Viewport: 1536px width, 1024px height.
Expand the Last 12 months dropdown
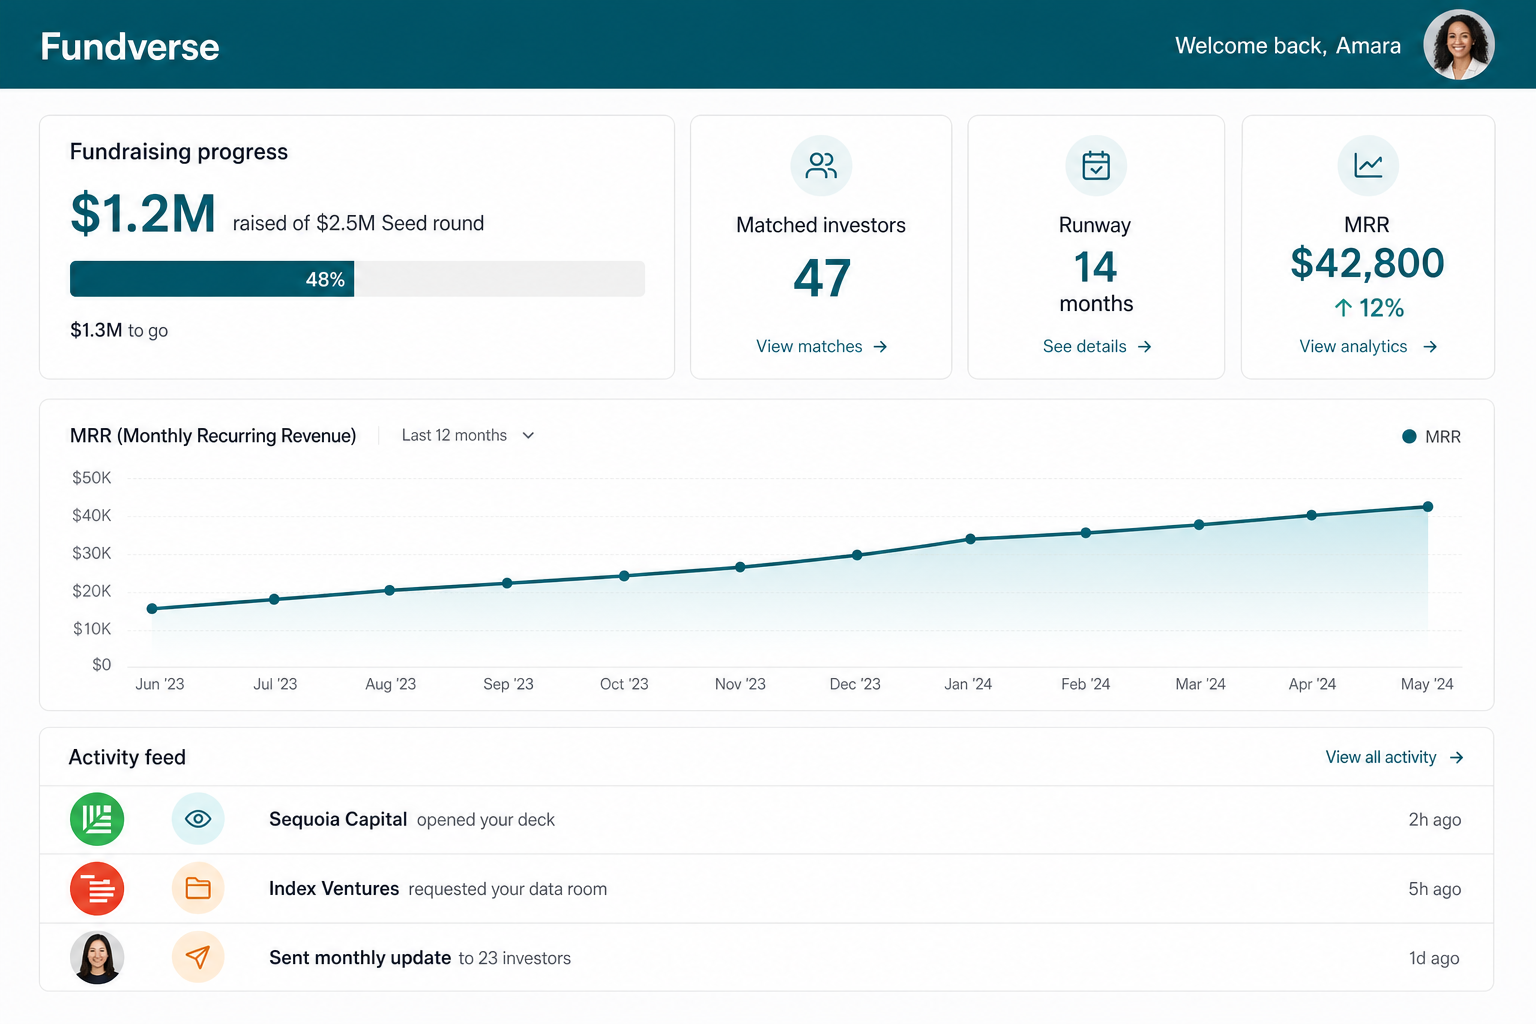pyautogui.click(x=468, y=435)
